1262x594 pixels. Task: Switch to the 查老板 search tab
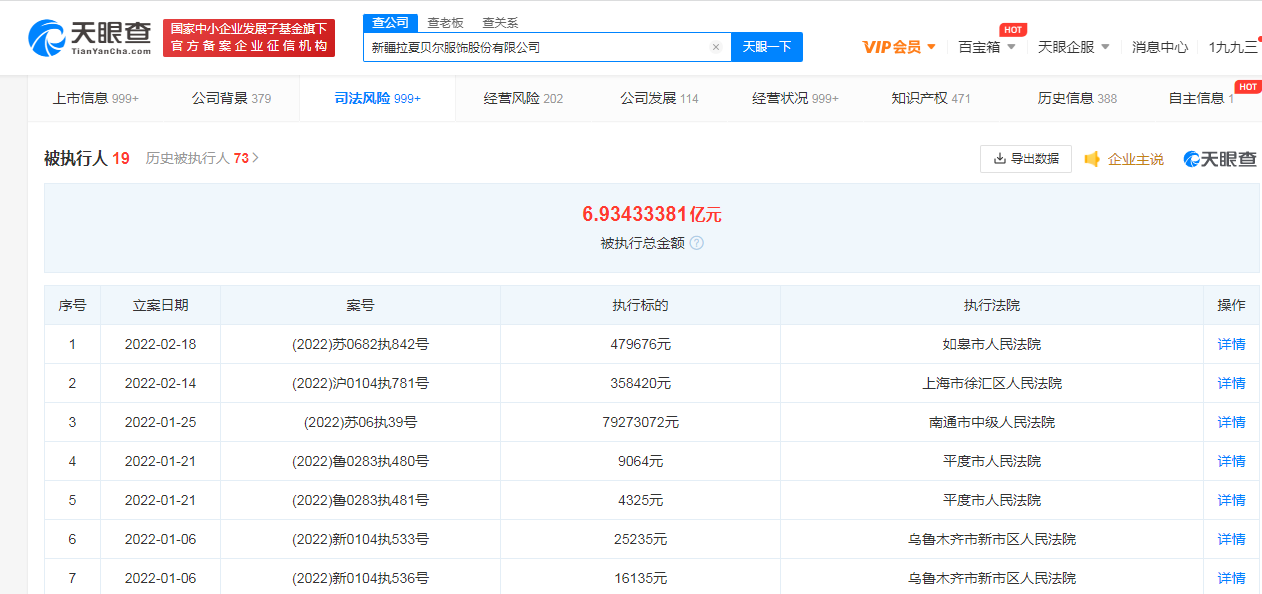click(x=445, y=22)
